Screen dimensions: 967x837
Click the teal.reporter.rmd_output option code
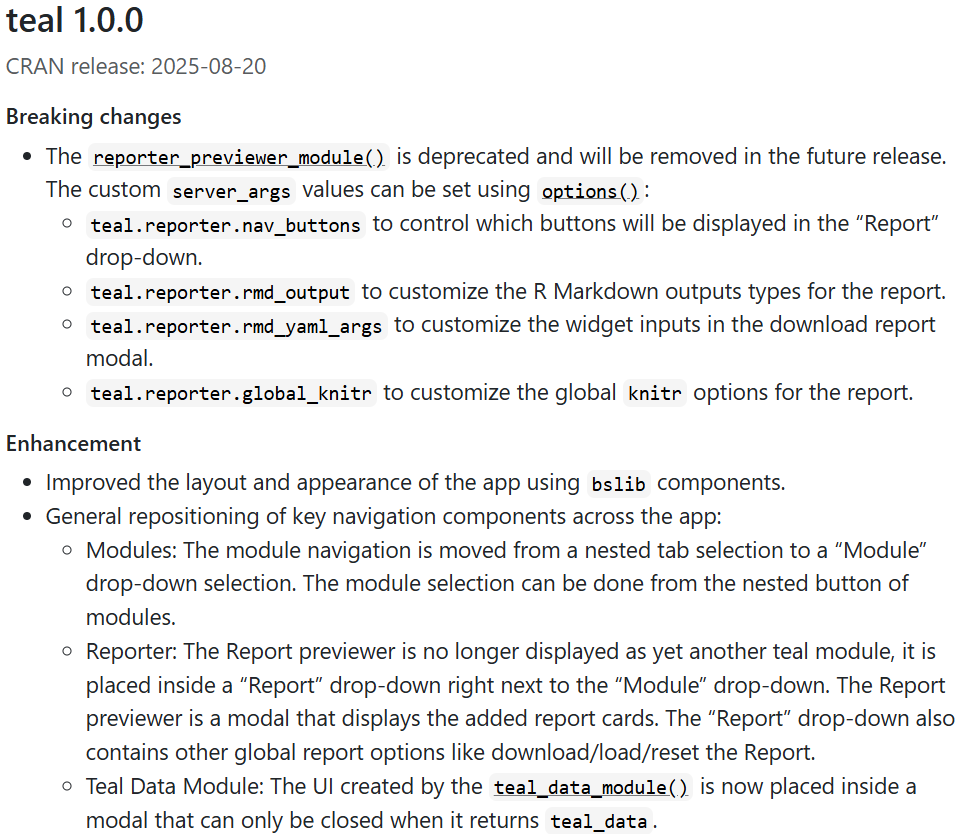pyautogui.click(x=220, y=292)
